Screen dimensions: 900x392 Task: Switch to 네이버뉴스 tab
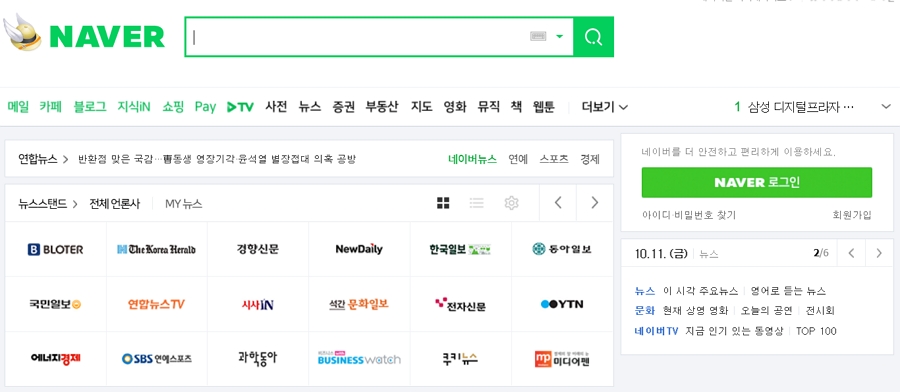[x=472, y=159]
